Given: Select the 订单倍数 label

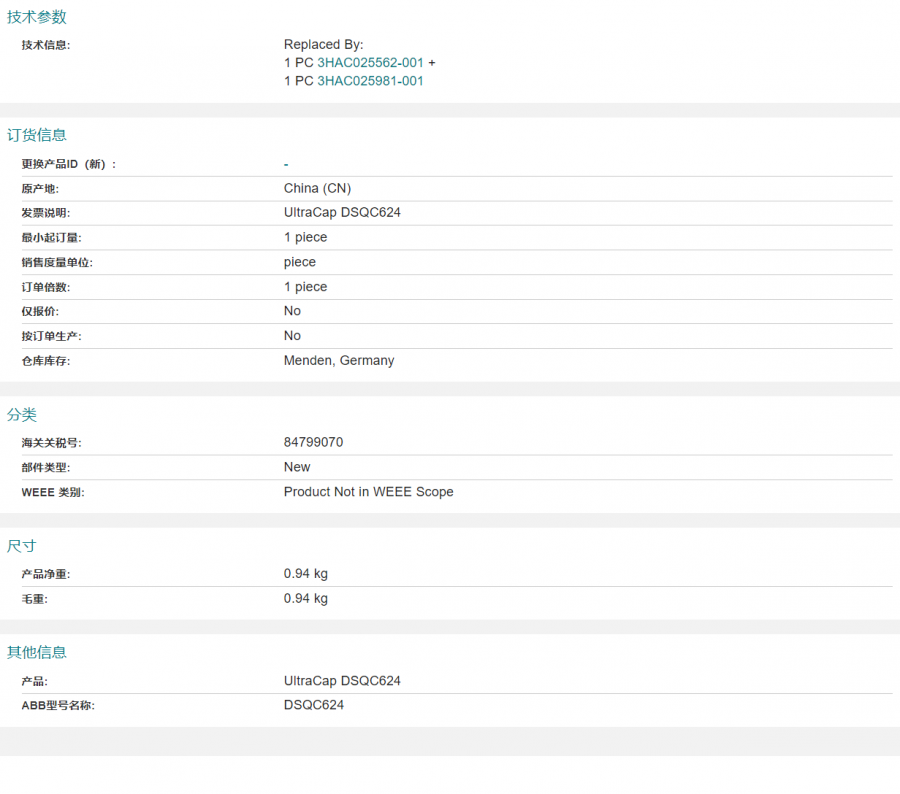Looking at the screenshot, I should [x=46, y=287].
